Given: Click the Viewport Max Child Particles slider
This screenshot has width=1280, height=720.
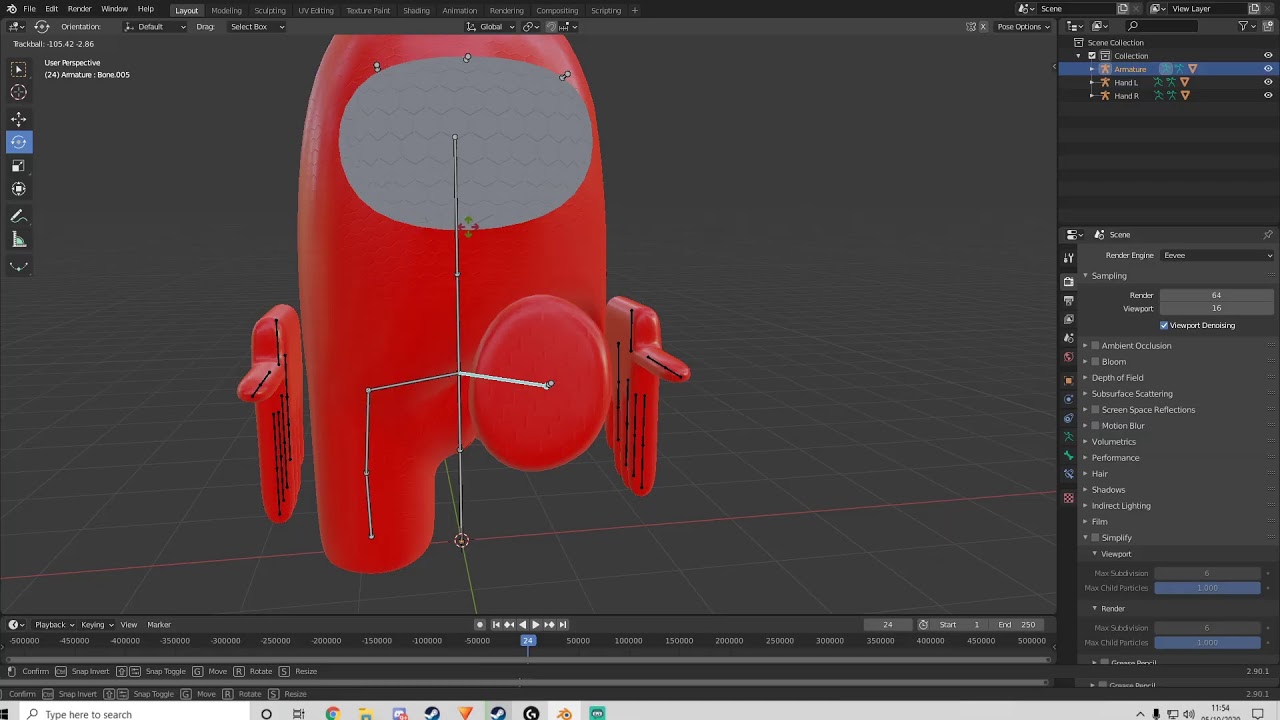Looking at the screenshot, I should pos(1207,588).
